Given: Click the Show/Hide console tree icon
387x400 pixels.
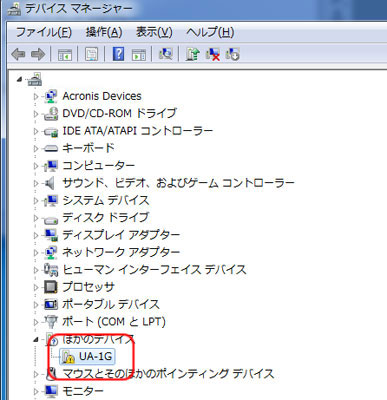Looking at the screenshot, I should (65, 54).
